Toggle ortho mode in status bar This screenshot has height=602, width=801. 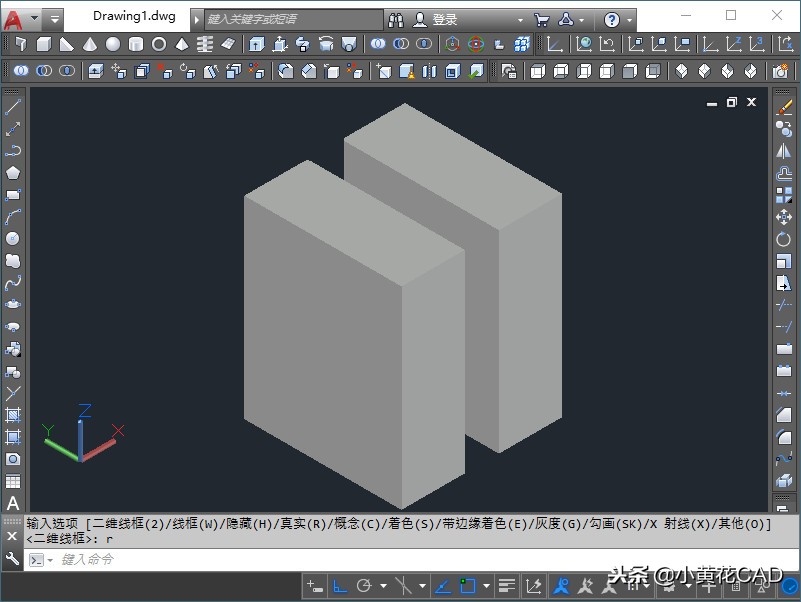340,586
